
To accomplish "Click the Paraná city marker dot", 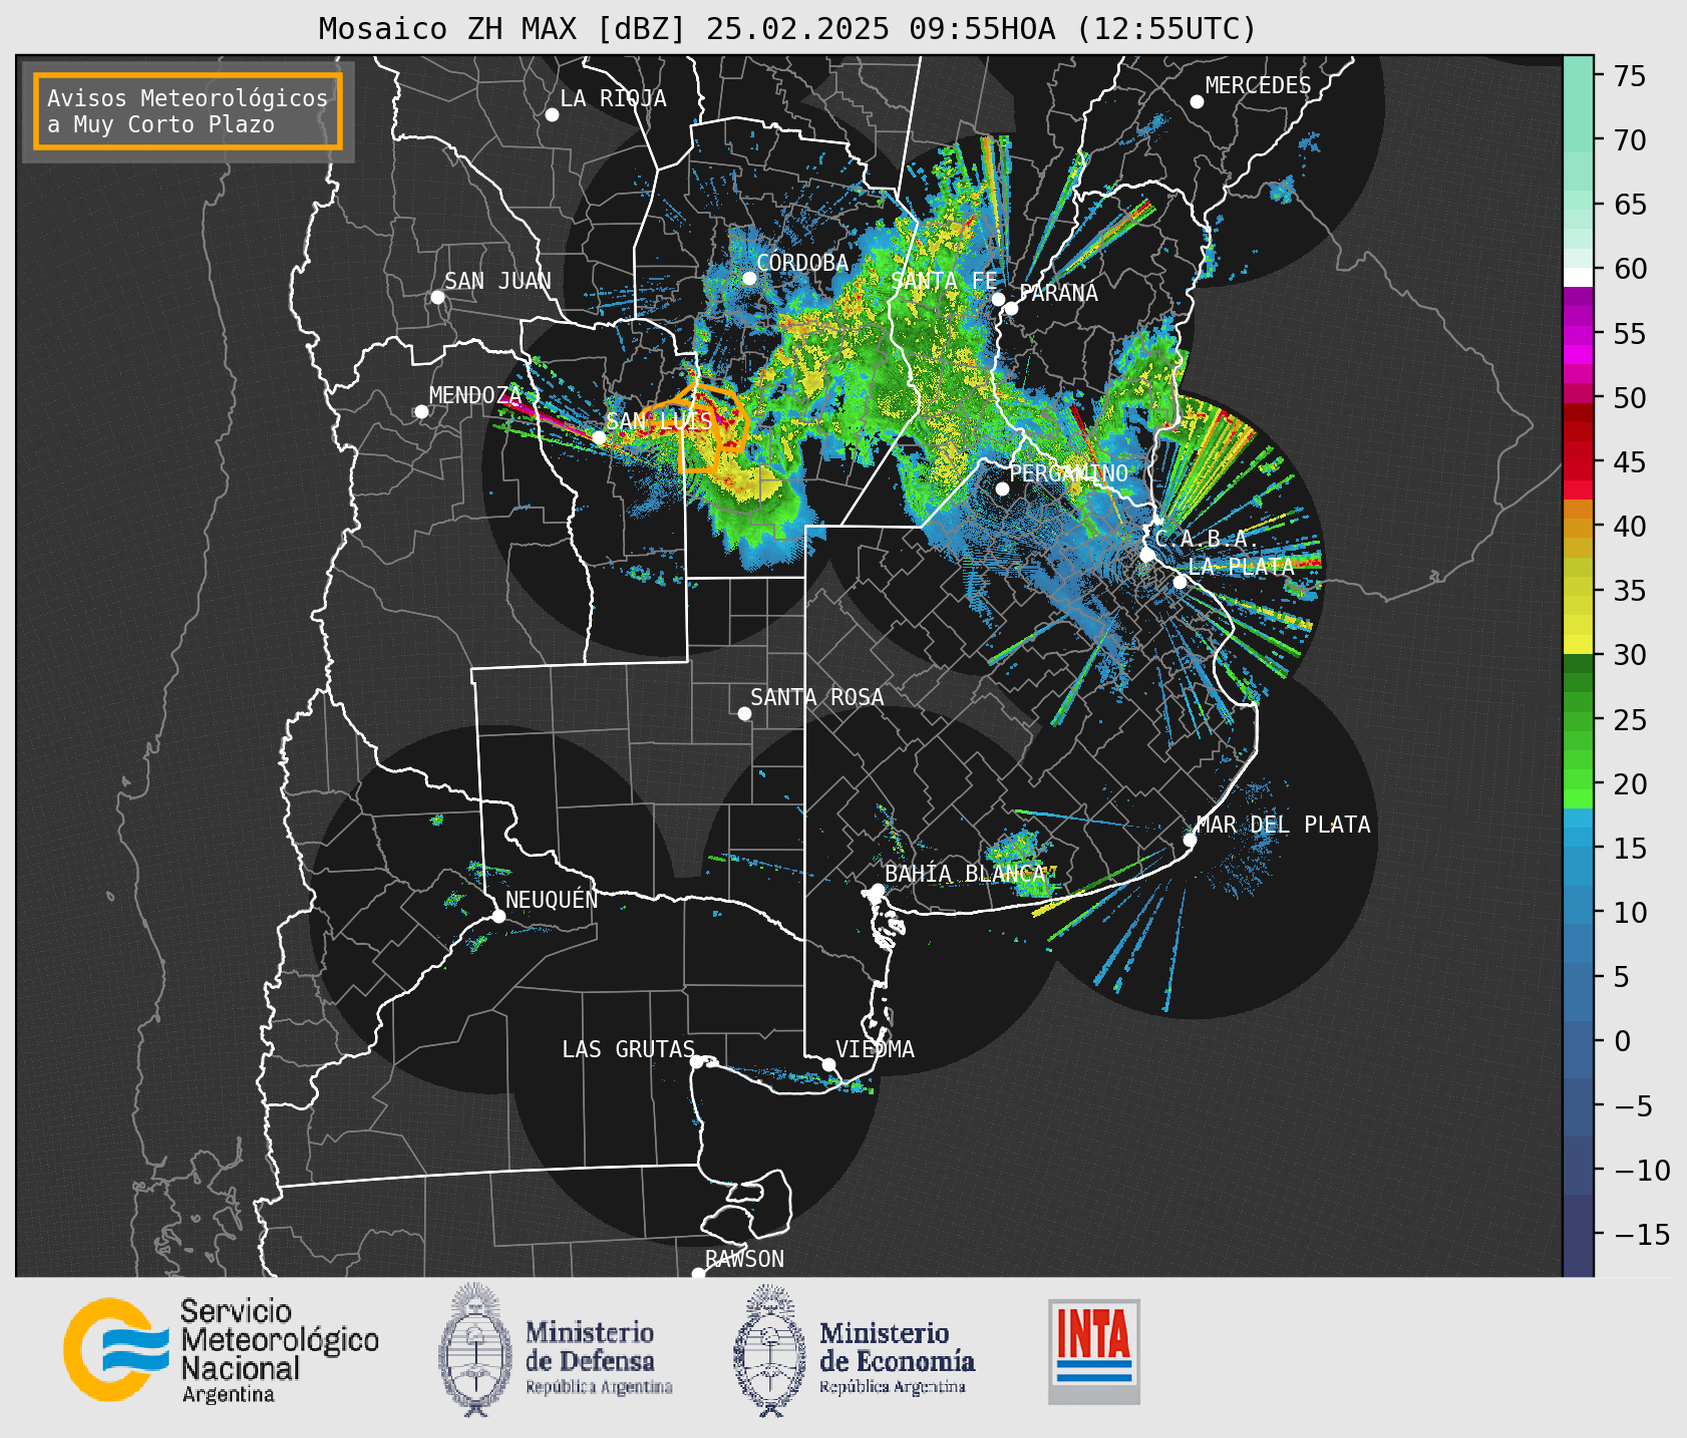I will pos(1011,308).
